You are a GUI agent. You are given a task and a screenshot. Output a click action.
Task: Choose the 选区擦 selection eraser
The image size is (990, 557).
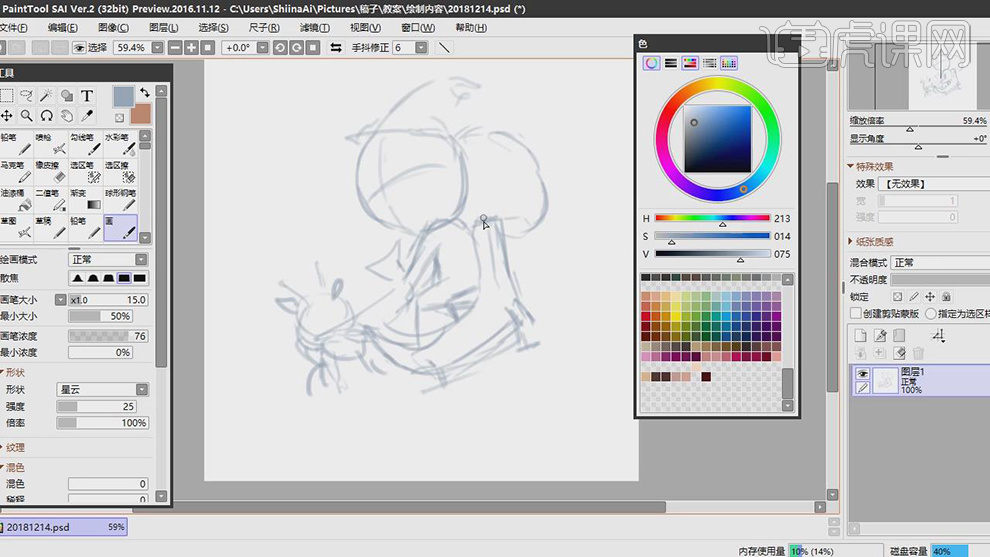pyautogui.click(x=120, y=172)
